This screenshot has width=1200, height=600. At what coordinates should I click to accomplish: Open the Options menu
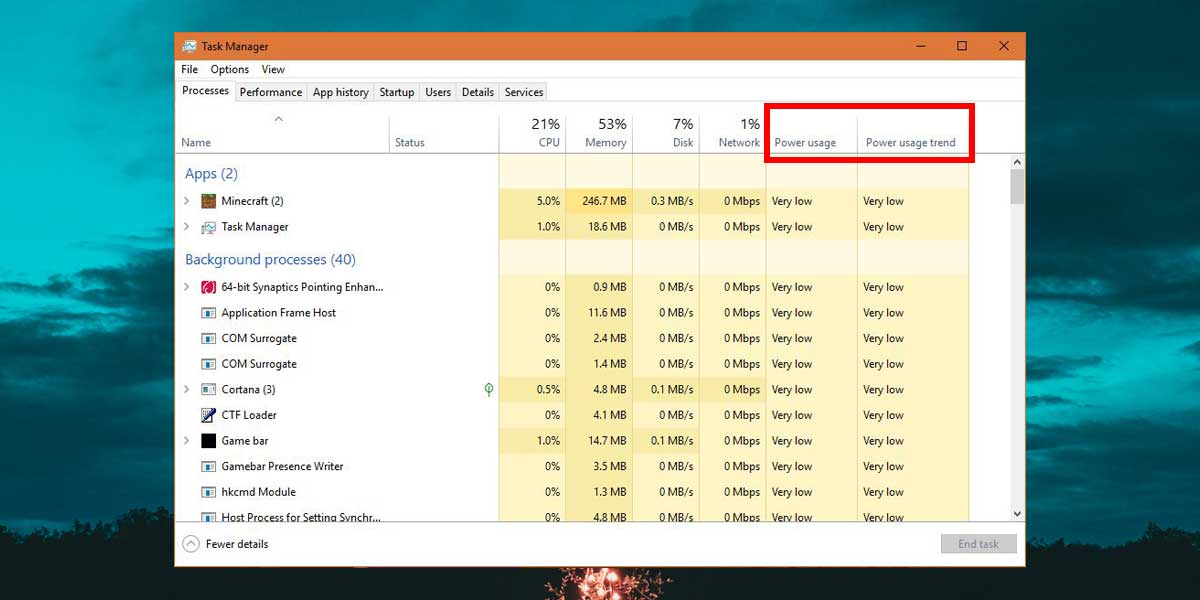(x=229, y=70)
